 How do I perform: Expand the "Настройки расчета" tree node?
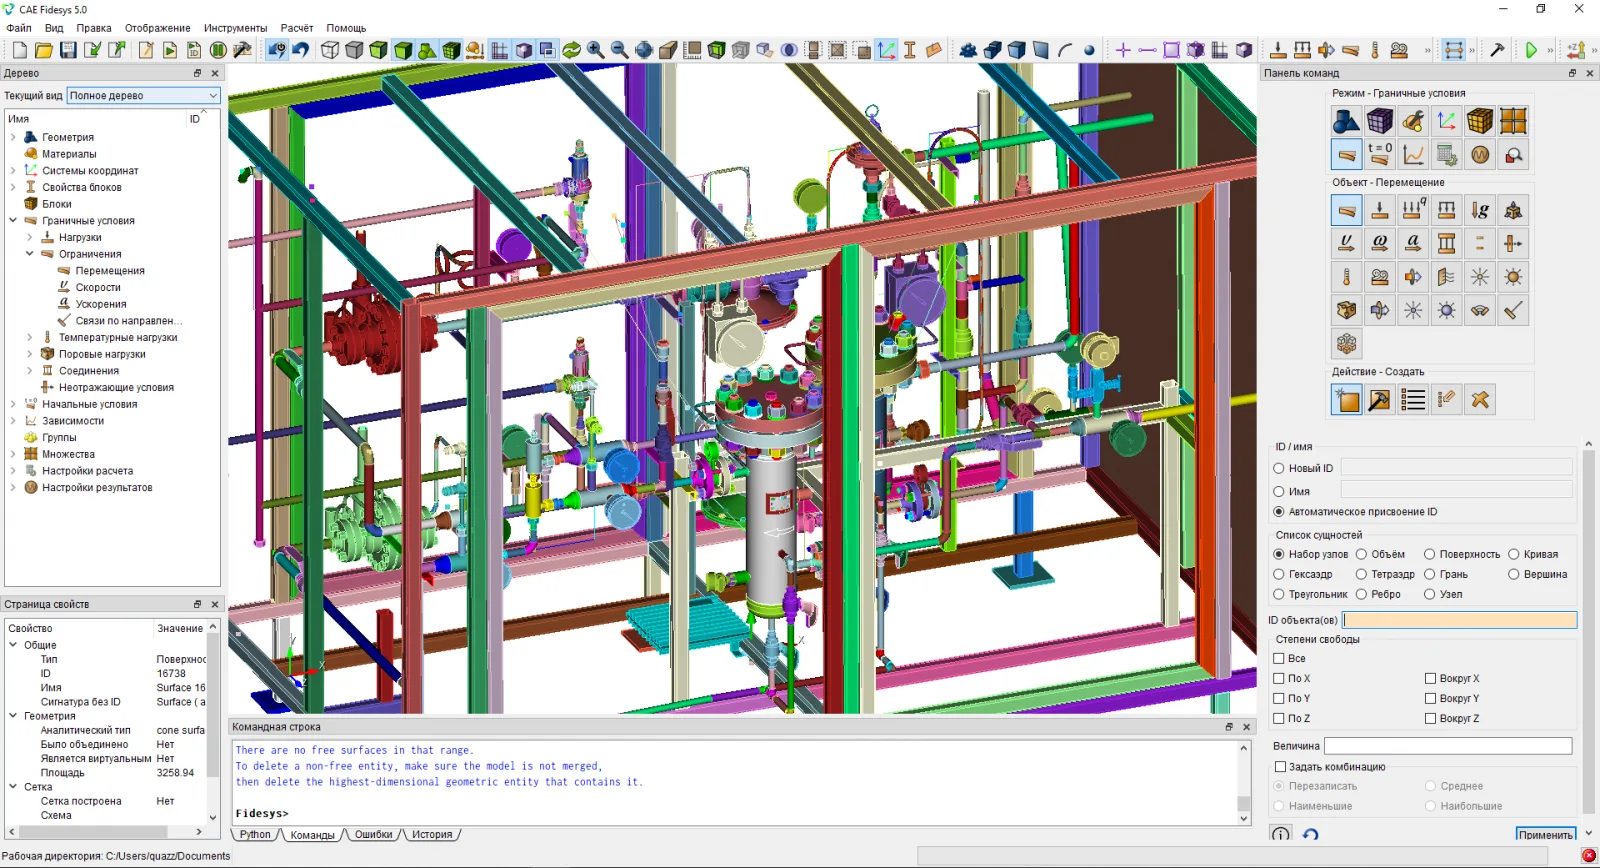(13, 471)
